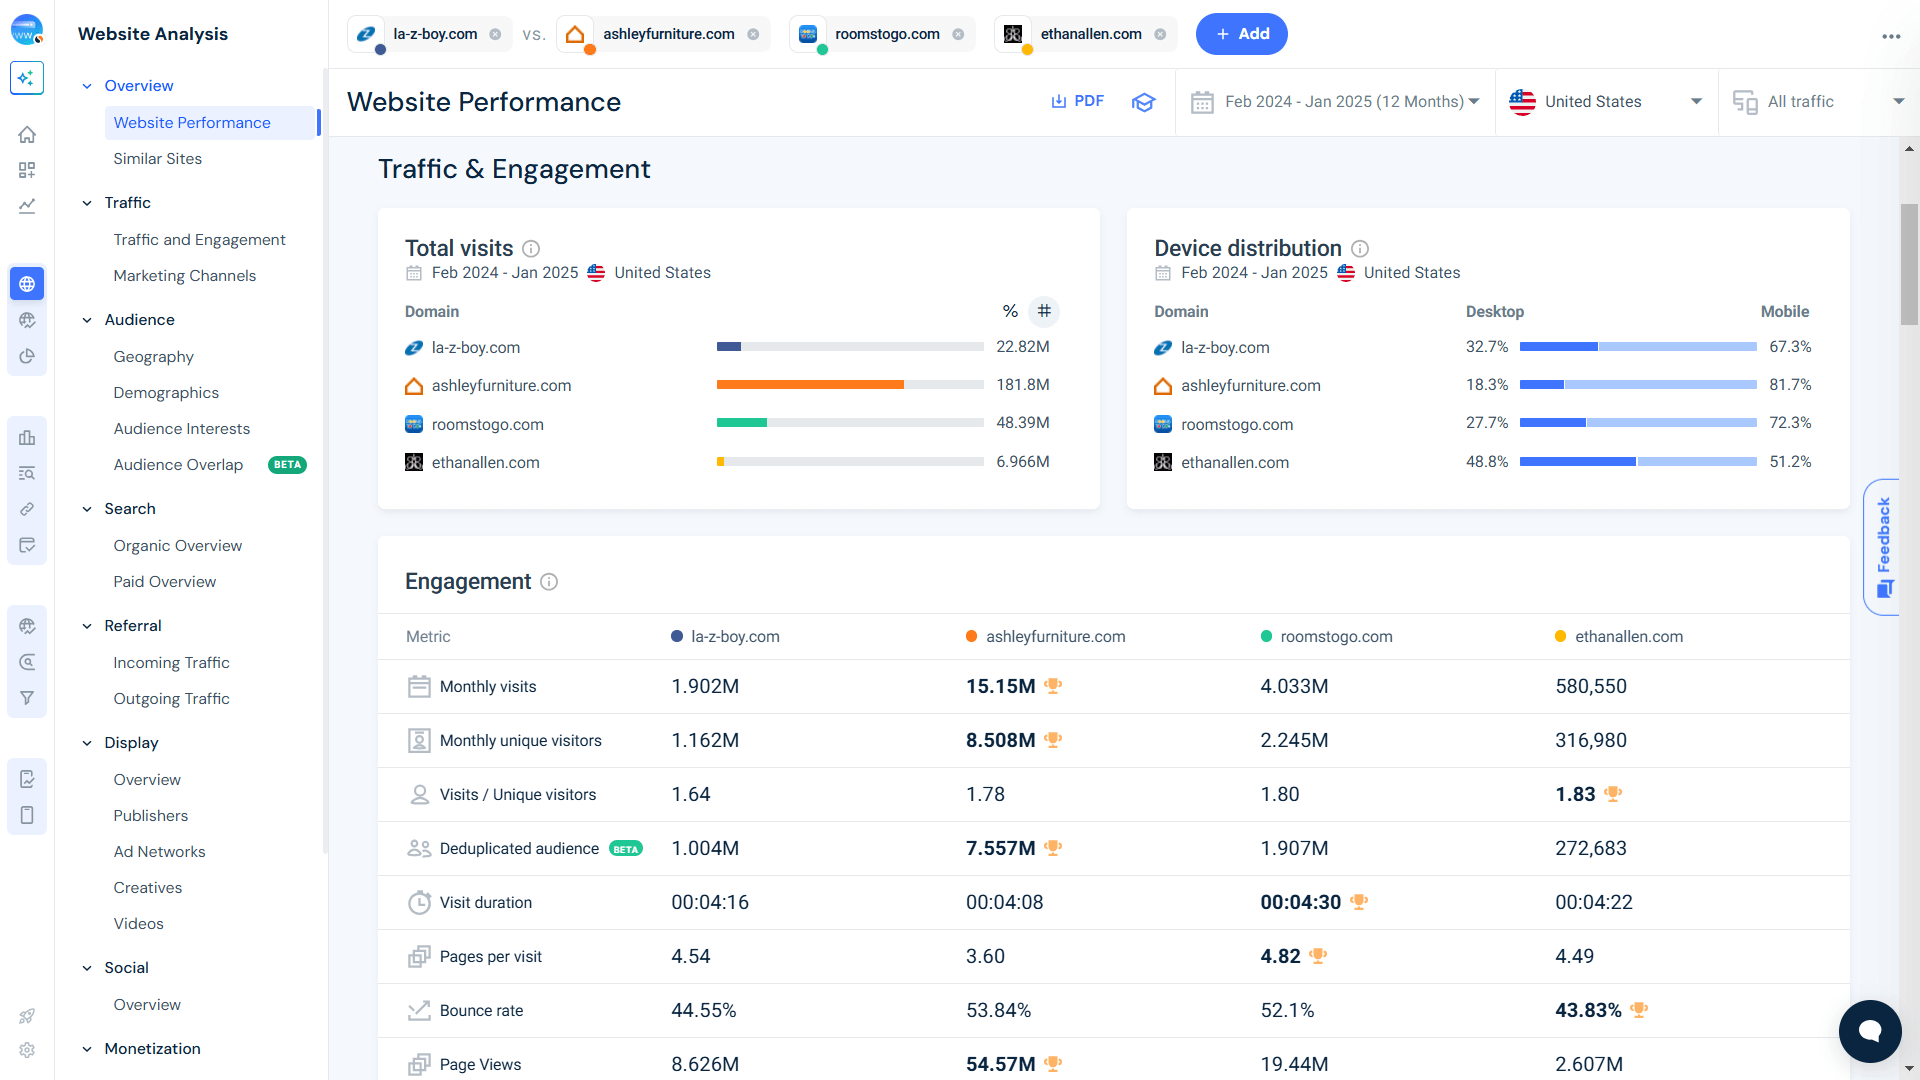The height and width of the screenshot is (1080, 1920).
Task: Select Website Performance in sidebar
Action: (x=211, y=123)
